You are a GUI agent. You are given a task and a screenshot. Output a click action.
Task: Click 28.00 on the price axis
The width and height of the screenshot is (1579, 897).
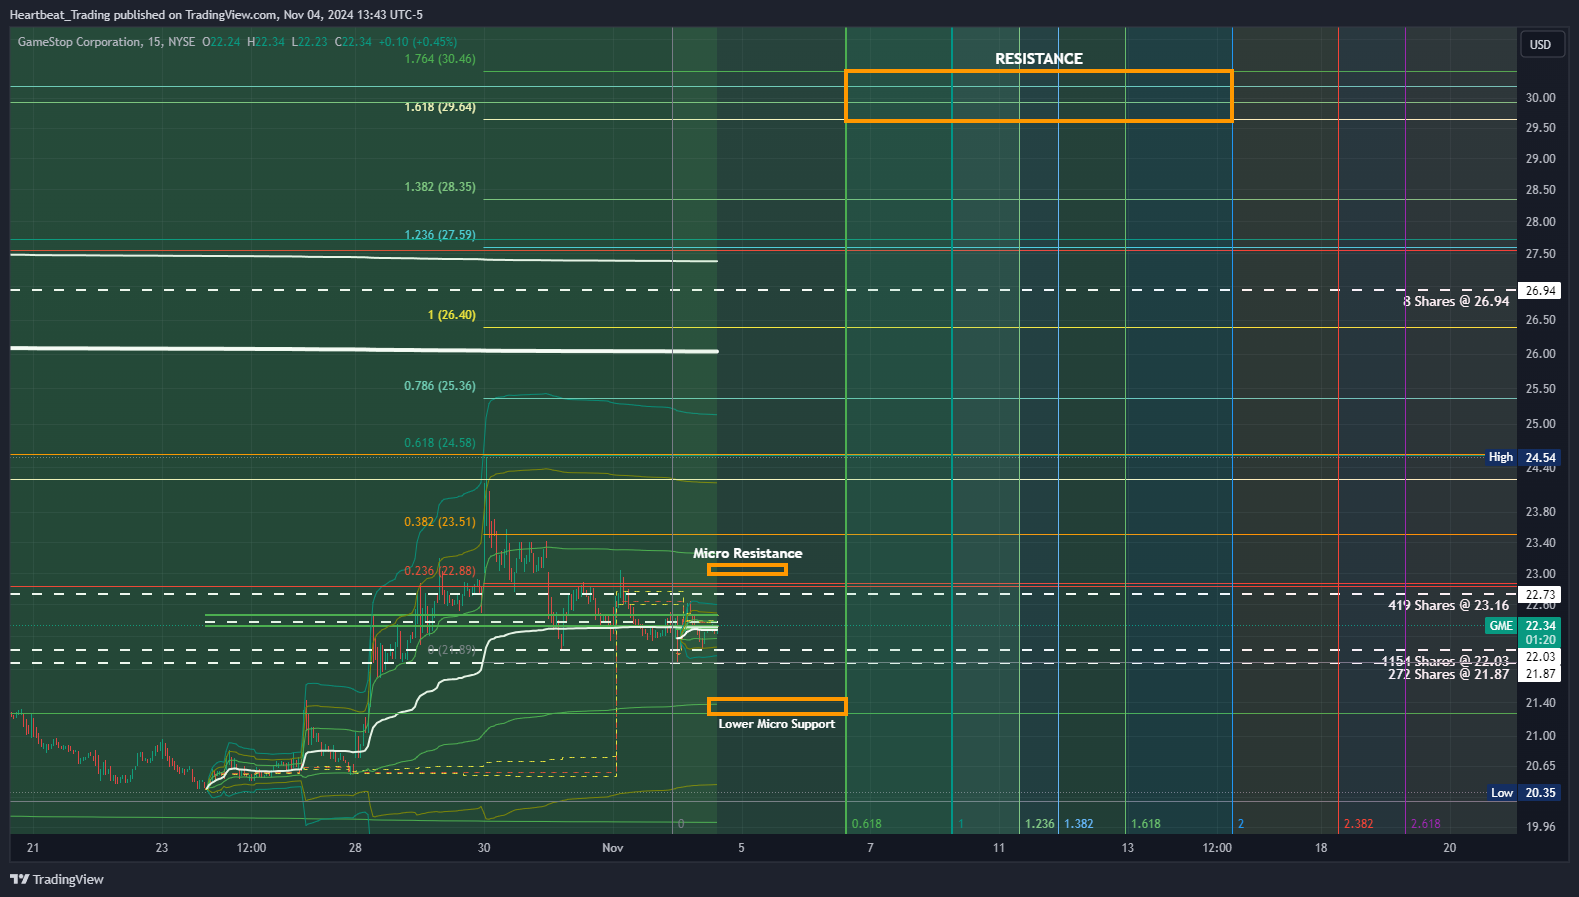[x=1540, y=222]
